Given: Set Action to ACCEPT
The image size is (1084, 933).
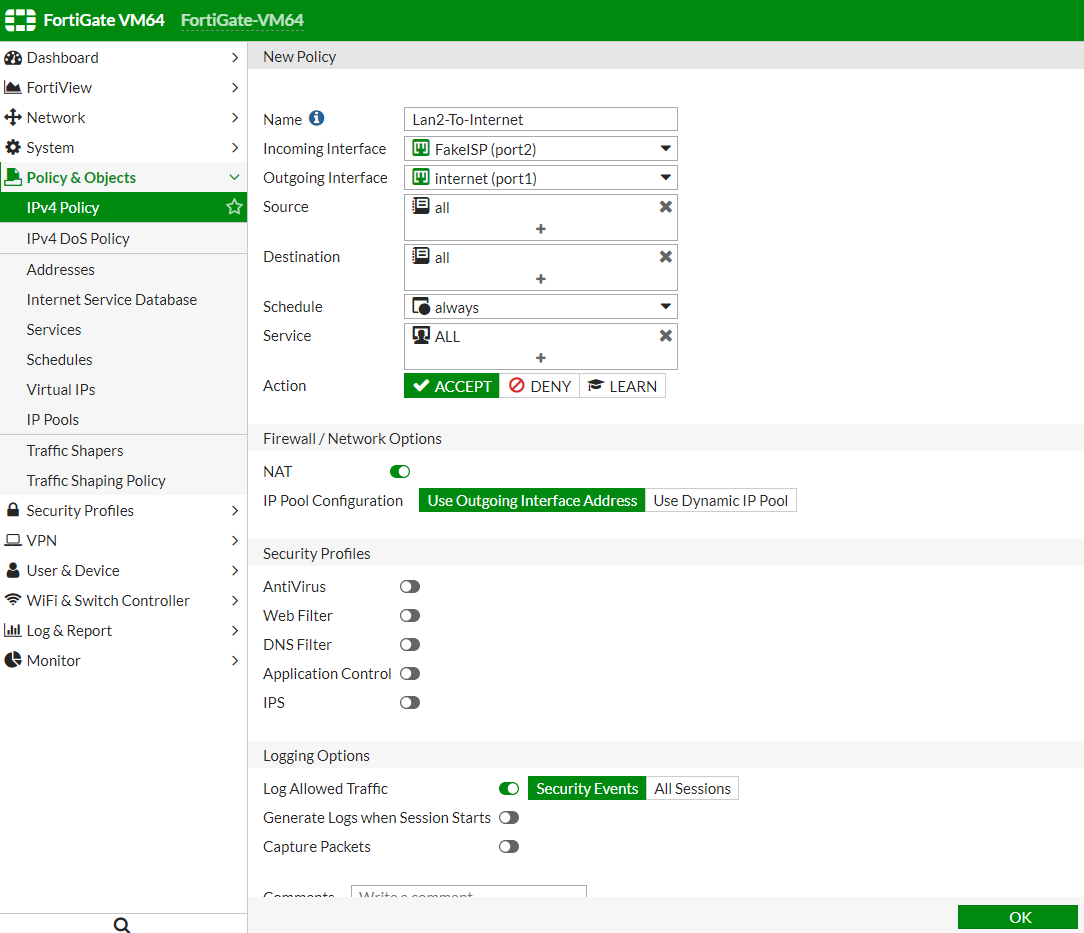Looking at the screenshot, I should click(451, 386).
